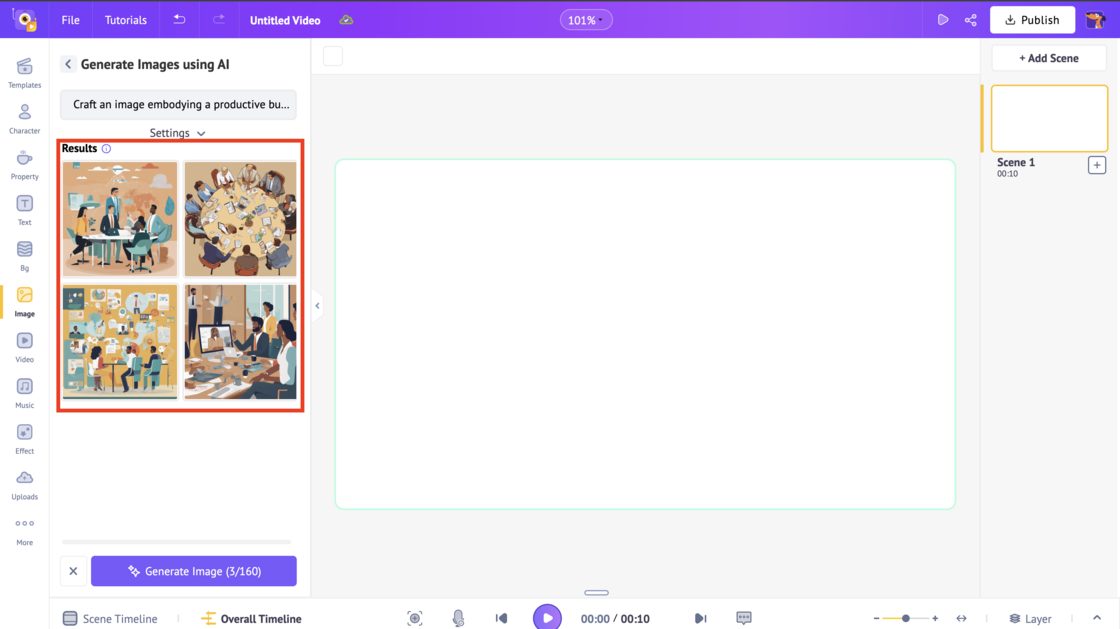Select the round-table meeting image thumbnail
This screenshot has width=1120, height=629.
[240, 218]
